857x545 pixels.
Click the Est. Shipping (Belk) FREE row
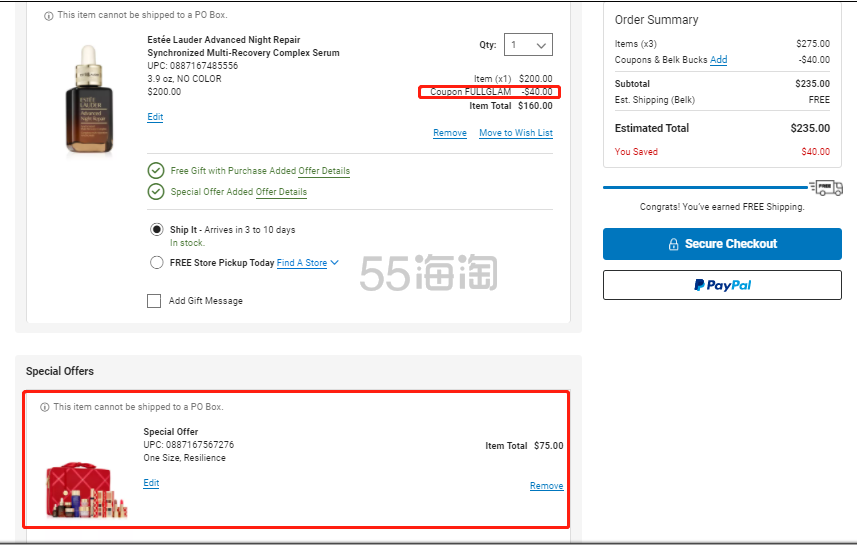click(x=722, y=100)
